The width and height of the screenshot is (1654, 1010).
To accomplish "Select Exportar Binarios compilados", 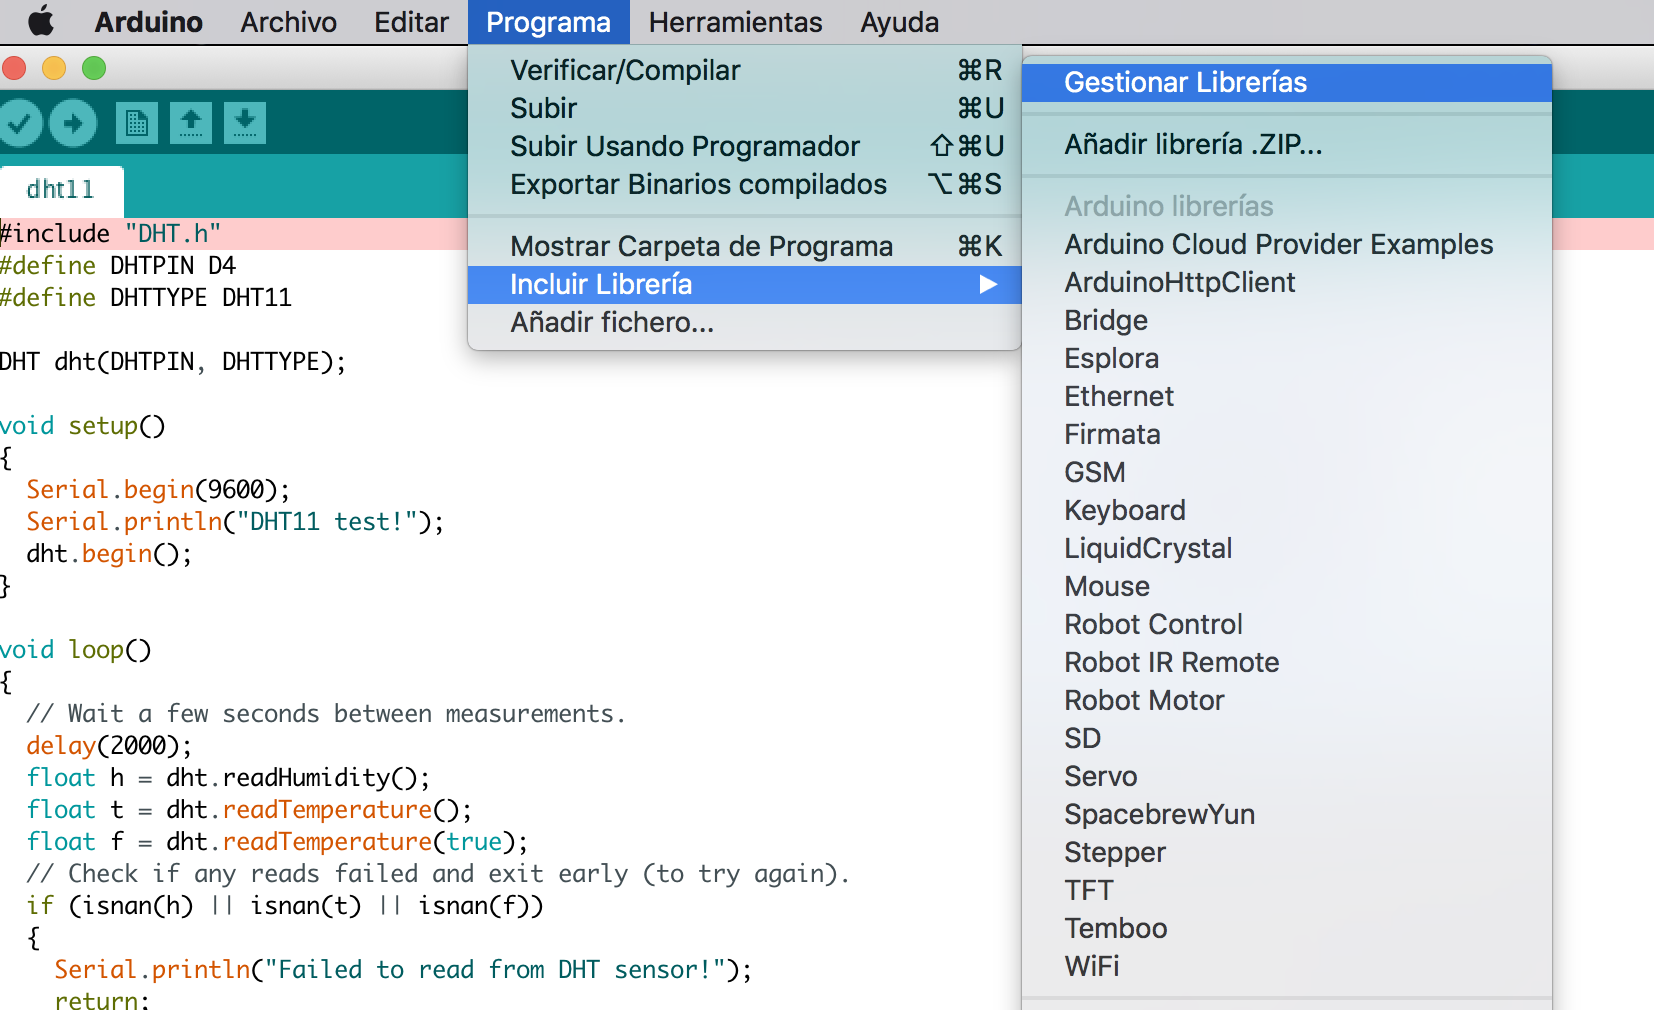I will [745, 184].
